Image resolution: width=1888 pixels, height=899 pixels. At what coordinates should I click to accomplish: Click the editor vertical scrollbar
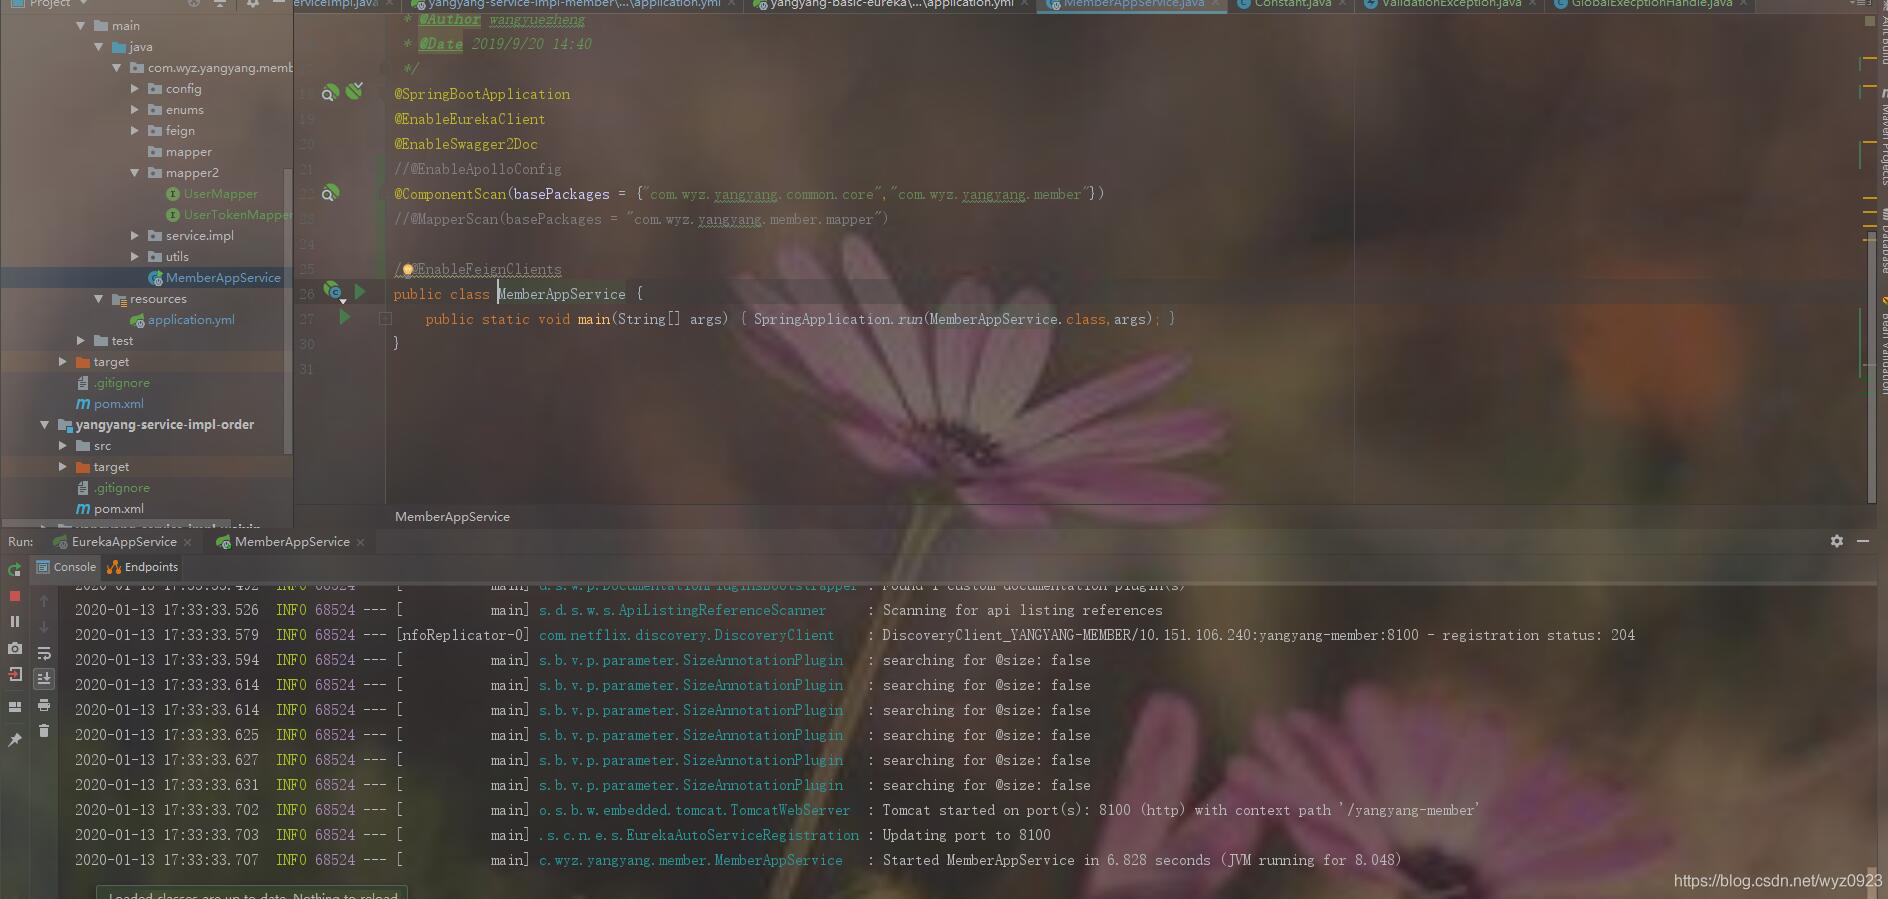pyautogui.click(x=1871, y=300)
